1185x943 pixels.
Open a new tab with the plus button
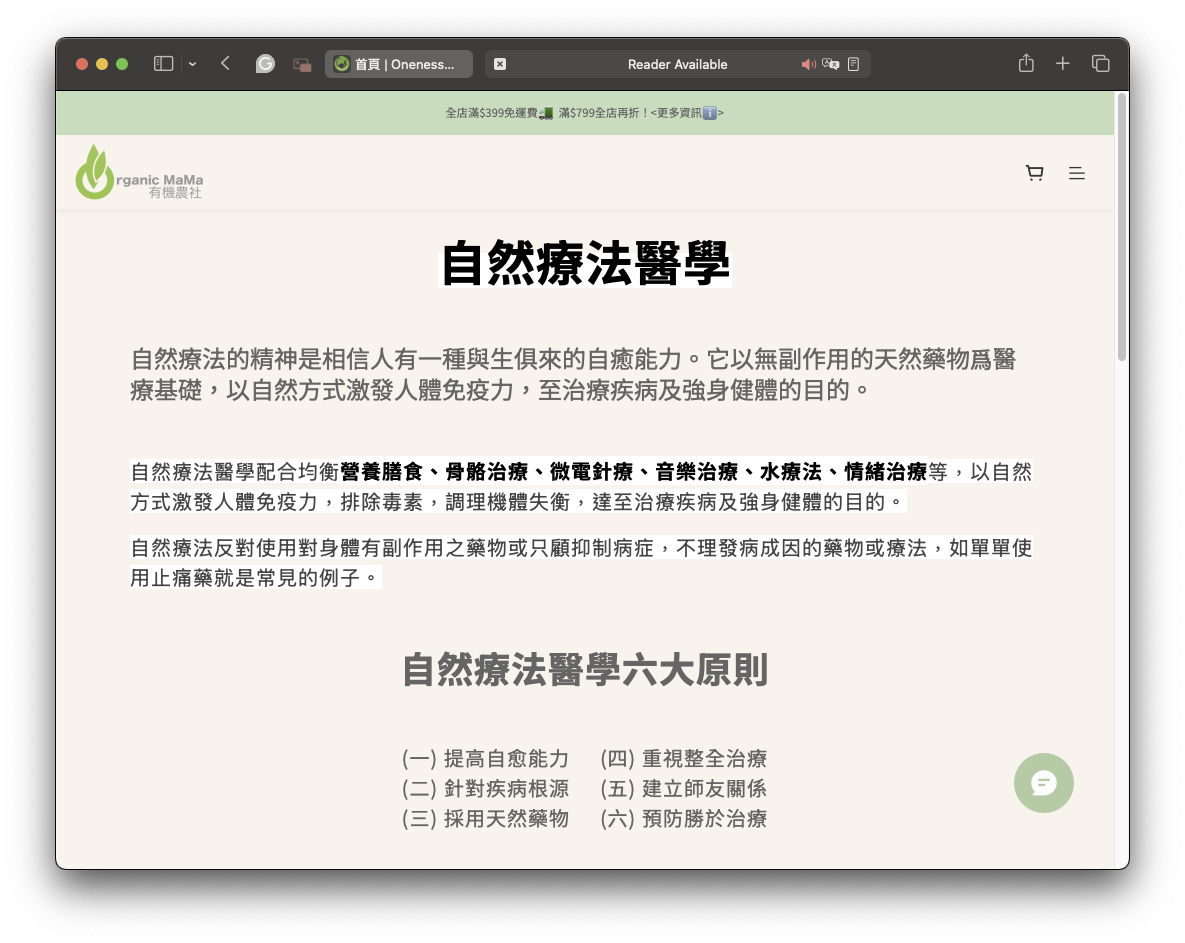tap(1062, 62)
